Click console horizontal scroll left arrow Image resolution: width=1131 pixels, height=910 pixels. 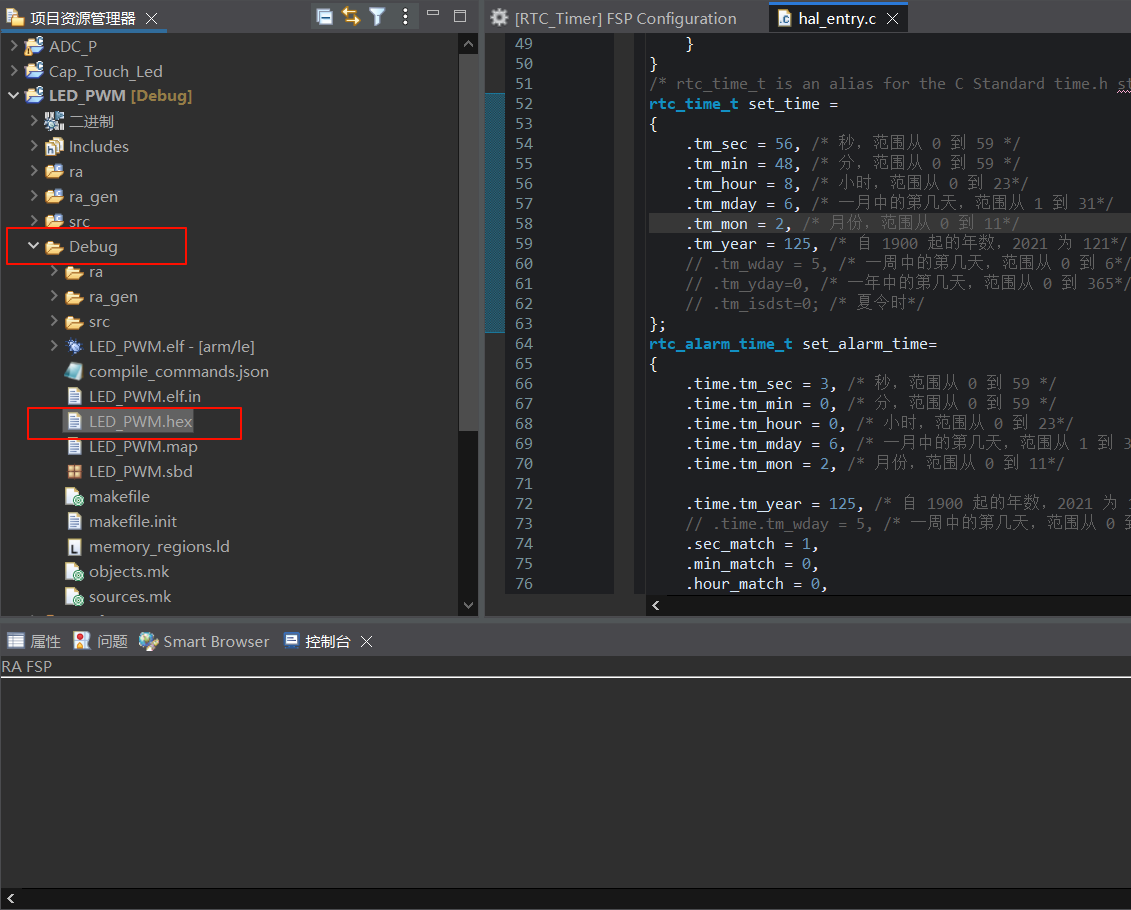pyautogui.click(x=10, y=898)
